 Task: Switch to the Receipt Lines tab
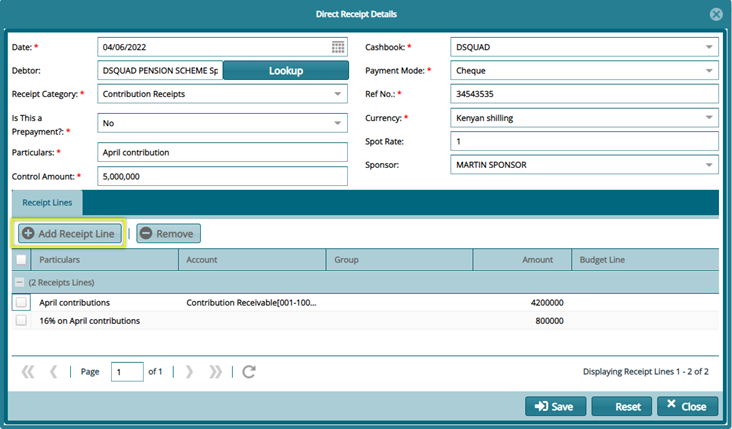[47, 203]
